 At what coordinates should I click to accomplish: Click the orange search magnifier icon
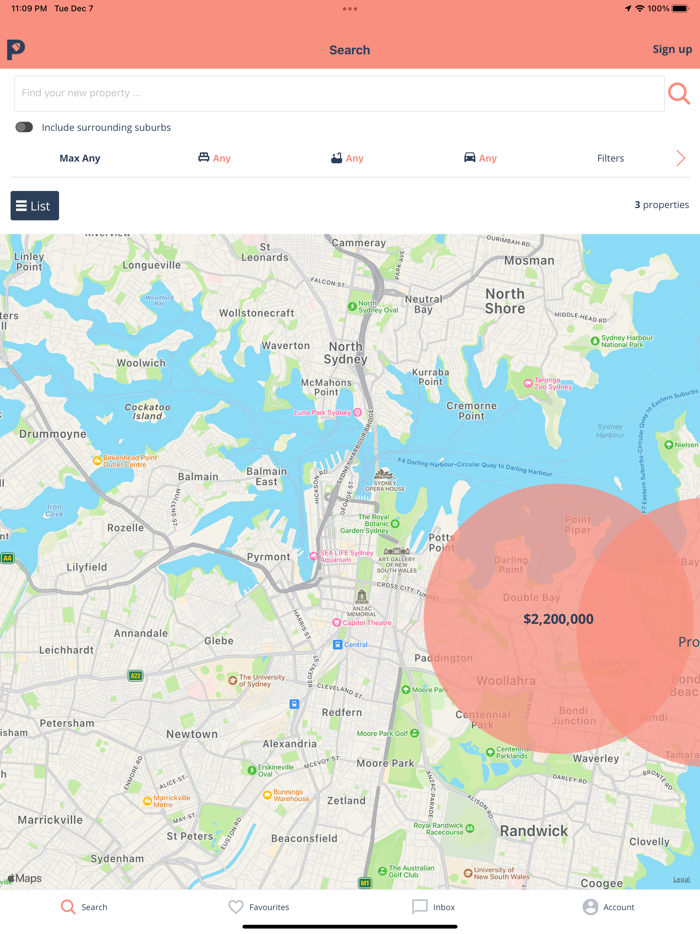[679, 94]
